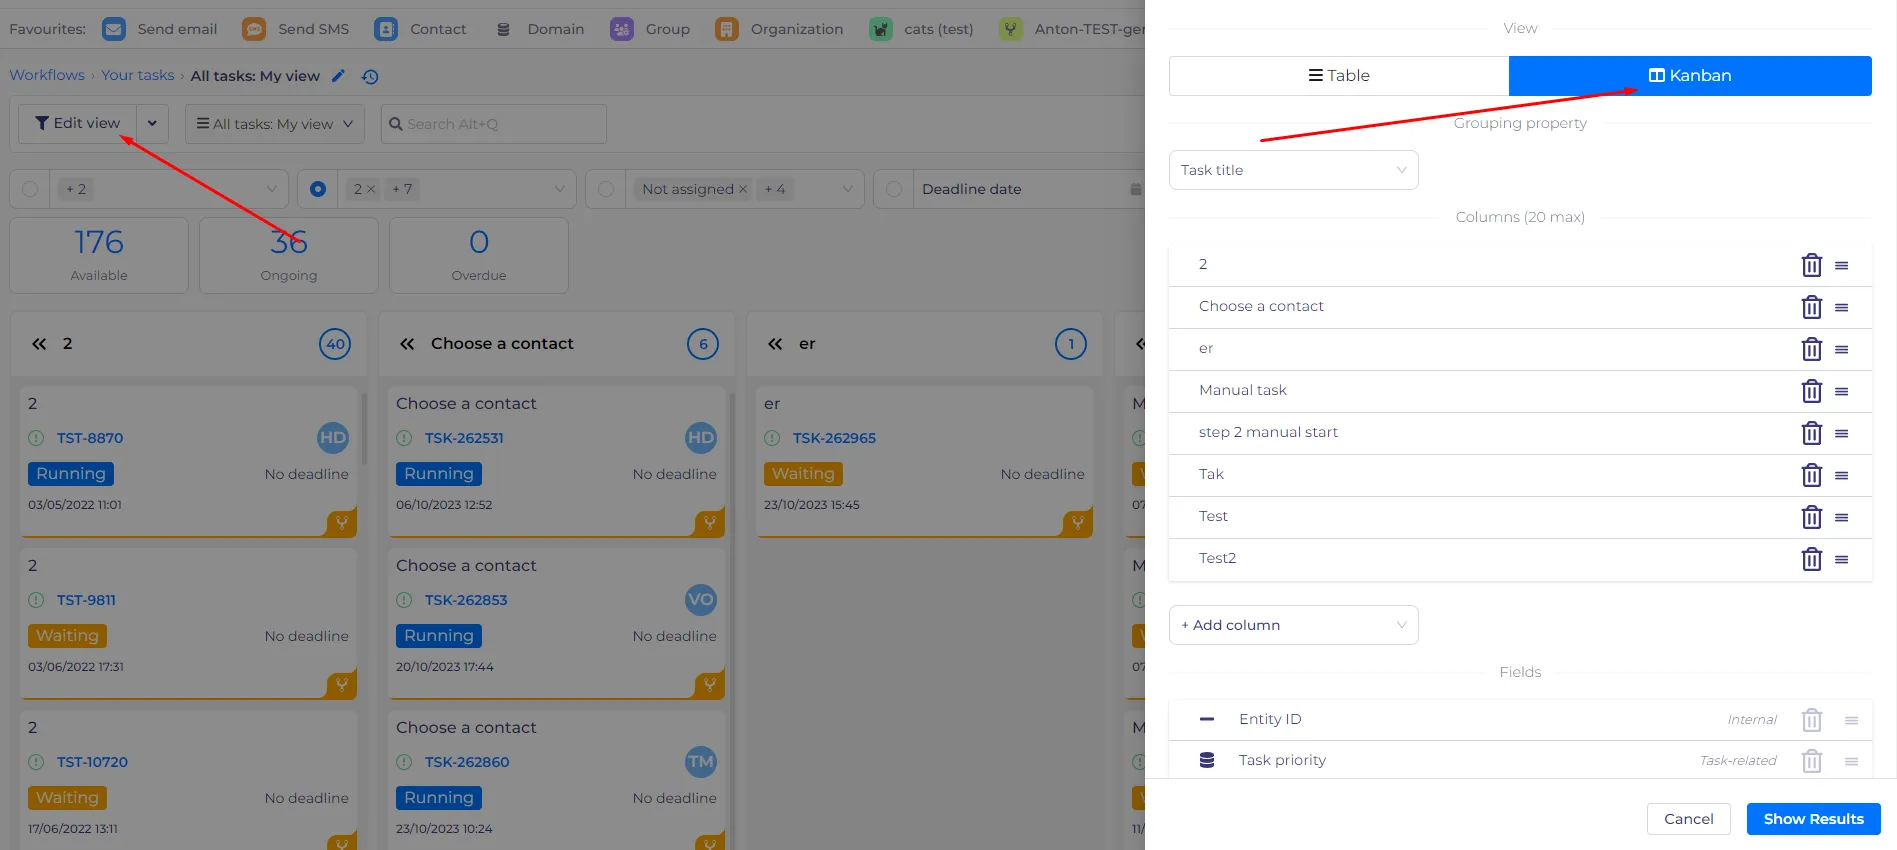Viewport: 1897px width, 850px height.
Task: Toggle the radio beside Deadline date filter
Action: [x=894, y=189]
